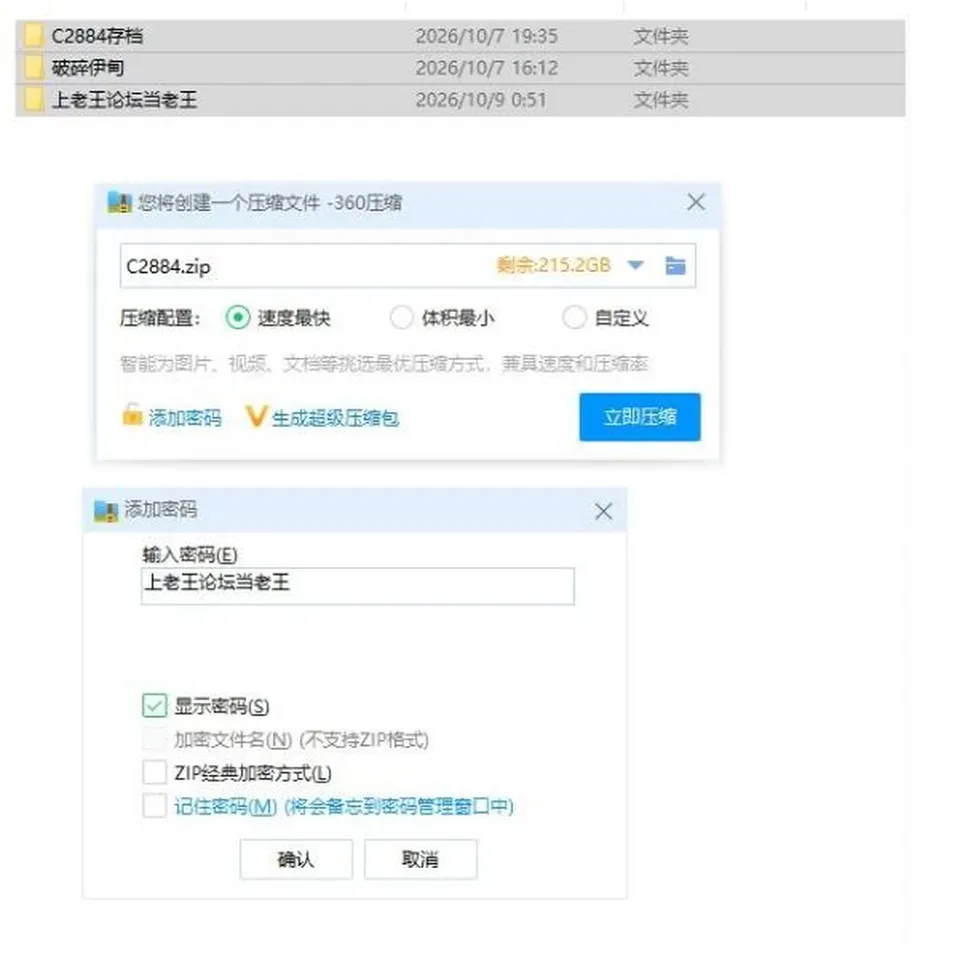960x954 pixels.
Task: Click the 文件夹 type cell of C2884存档
Action: click(x=661, y=36)
